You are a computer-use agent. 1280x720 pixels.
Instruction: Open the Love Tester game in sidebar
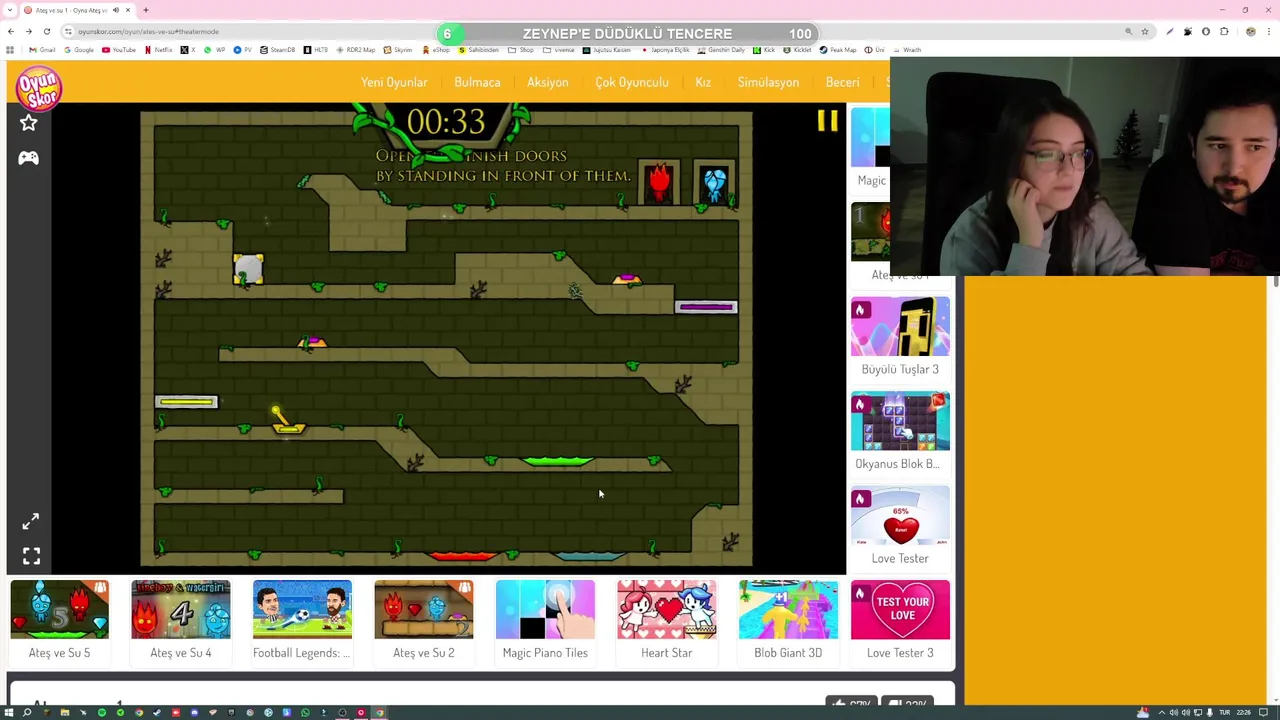point(900,516)
